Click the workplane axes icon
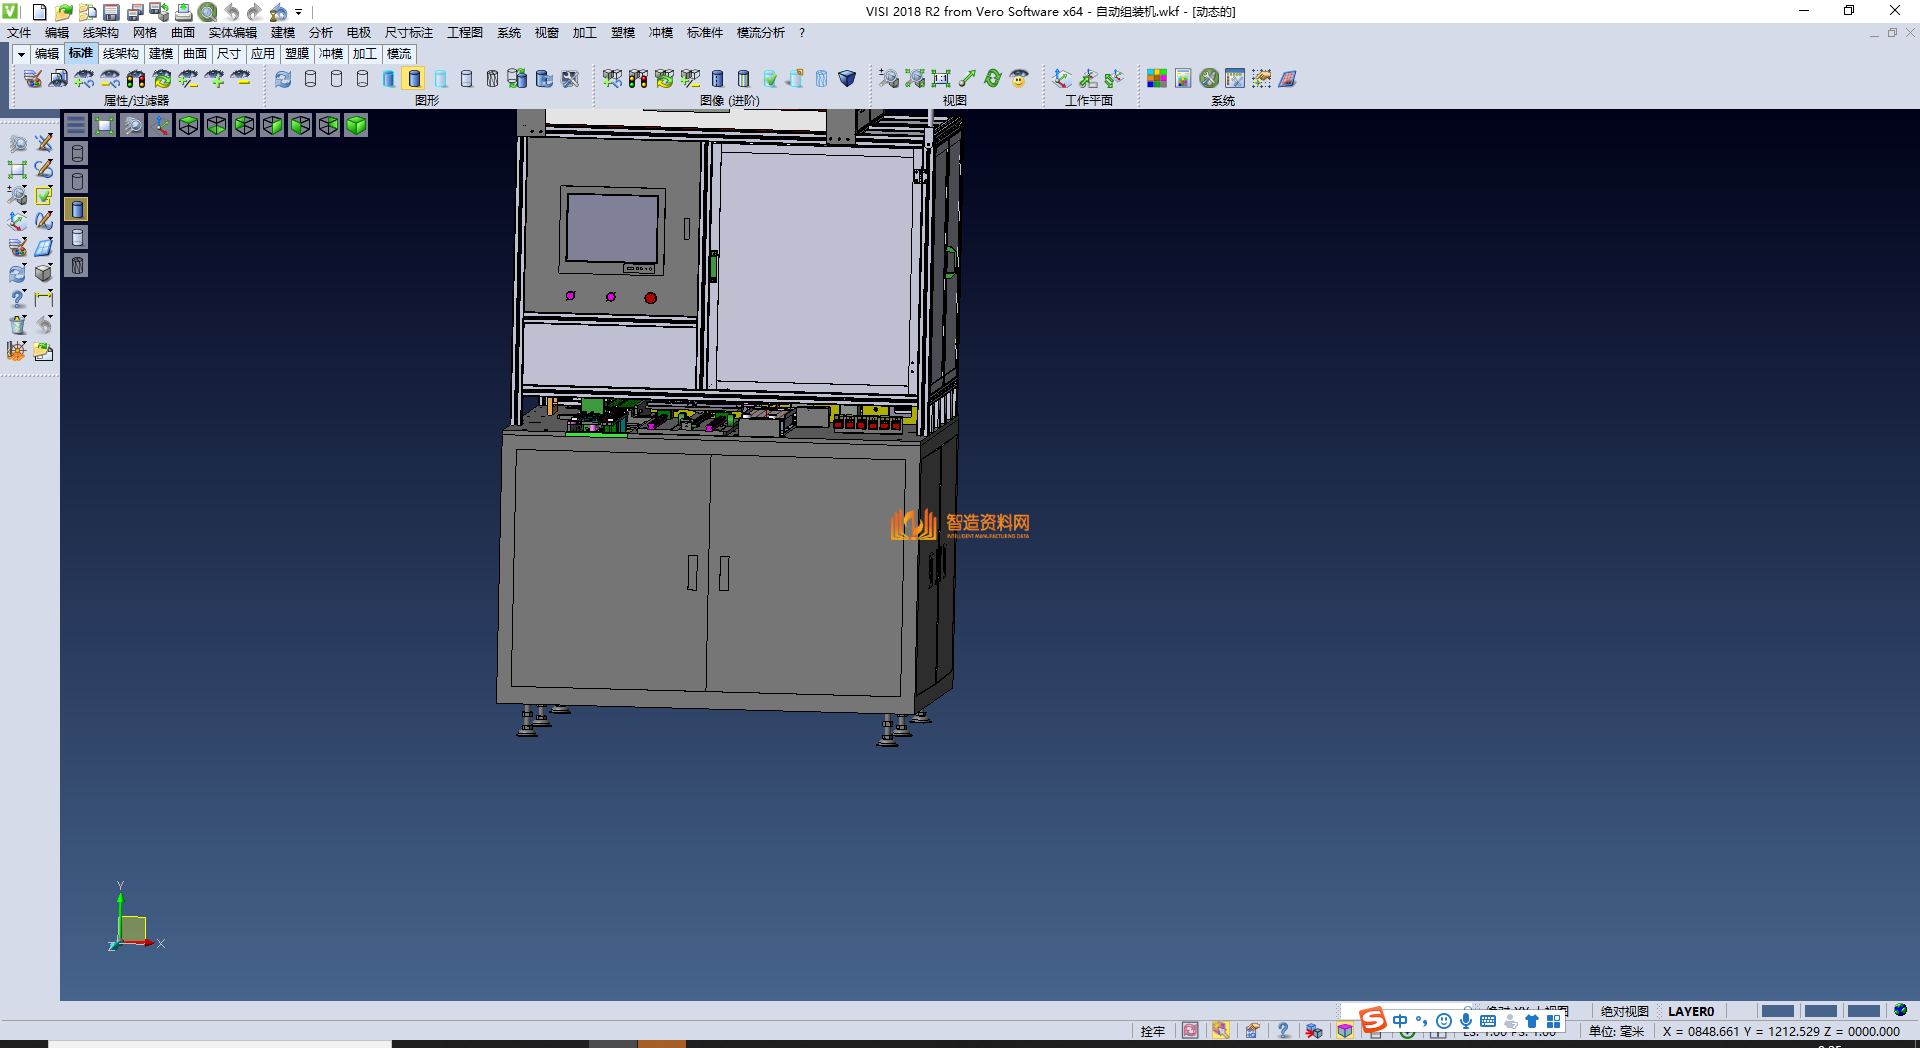 (1062, 78)
